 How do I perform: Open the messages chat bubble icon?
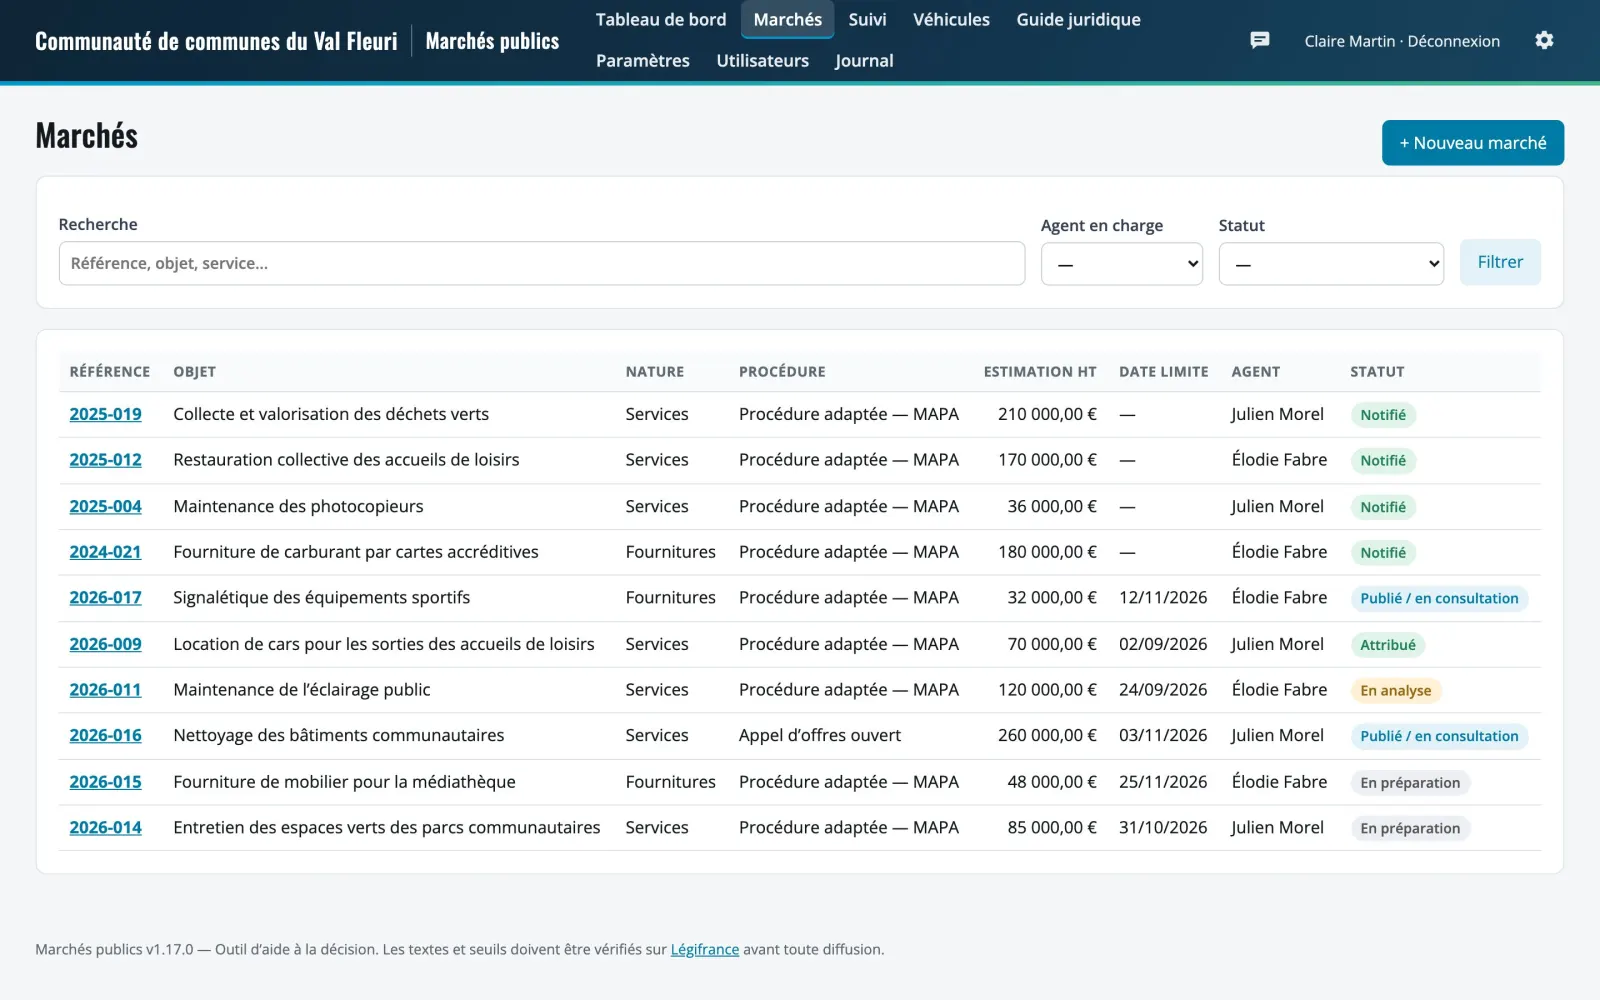[1260, 40]
